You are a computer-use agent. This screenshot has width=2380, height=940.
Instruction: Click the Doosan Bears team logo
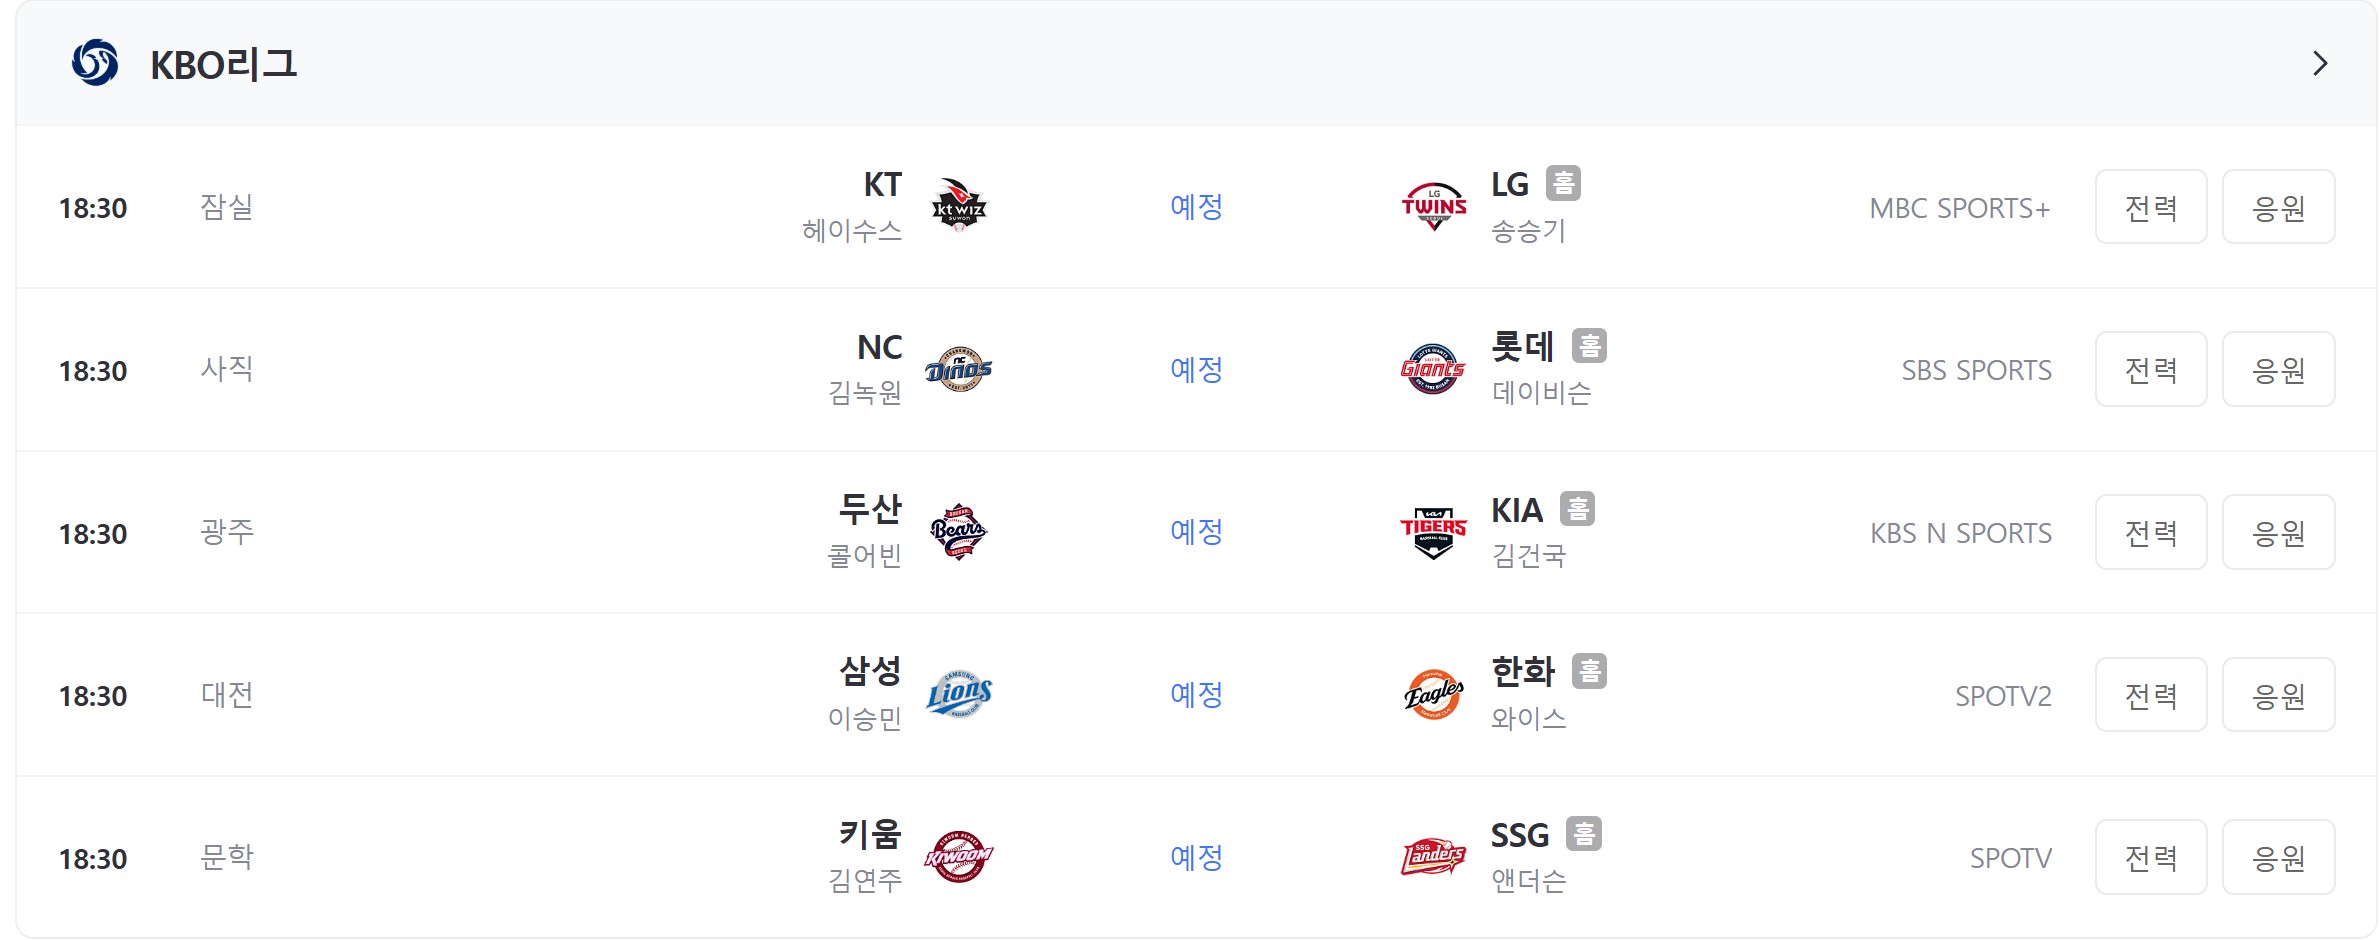(959, 531)
